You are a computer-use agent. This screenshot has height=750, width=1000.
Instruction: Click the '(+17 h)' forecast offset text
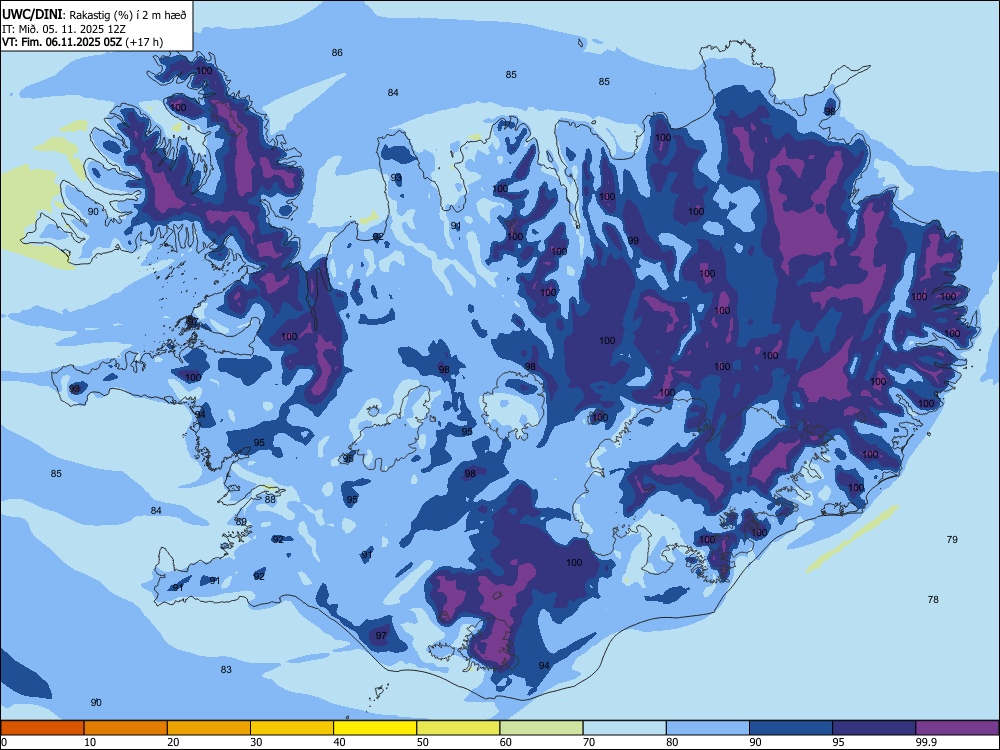click(x=145, y=42)
